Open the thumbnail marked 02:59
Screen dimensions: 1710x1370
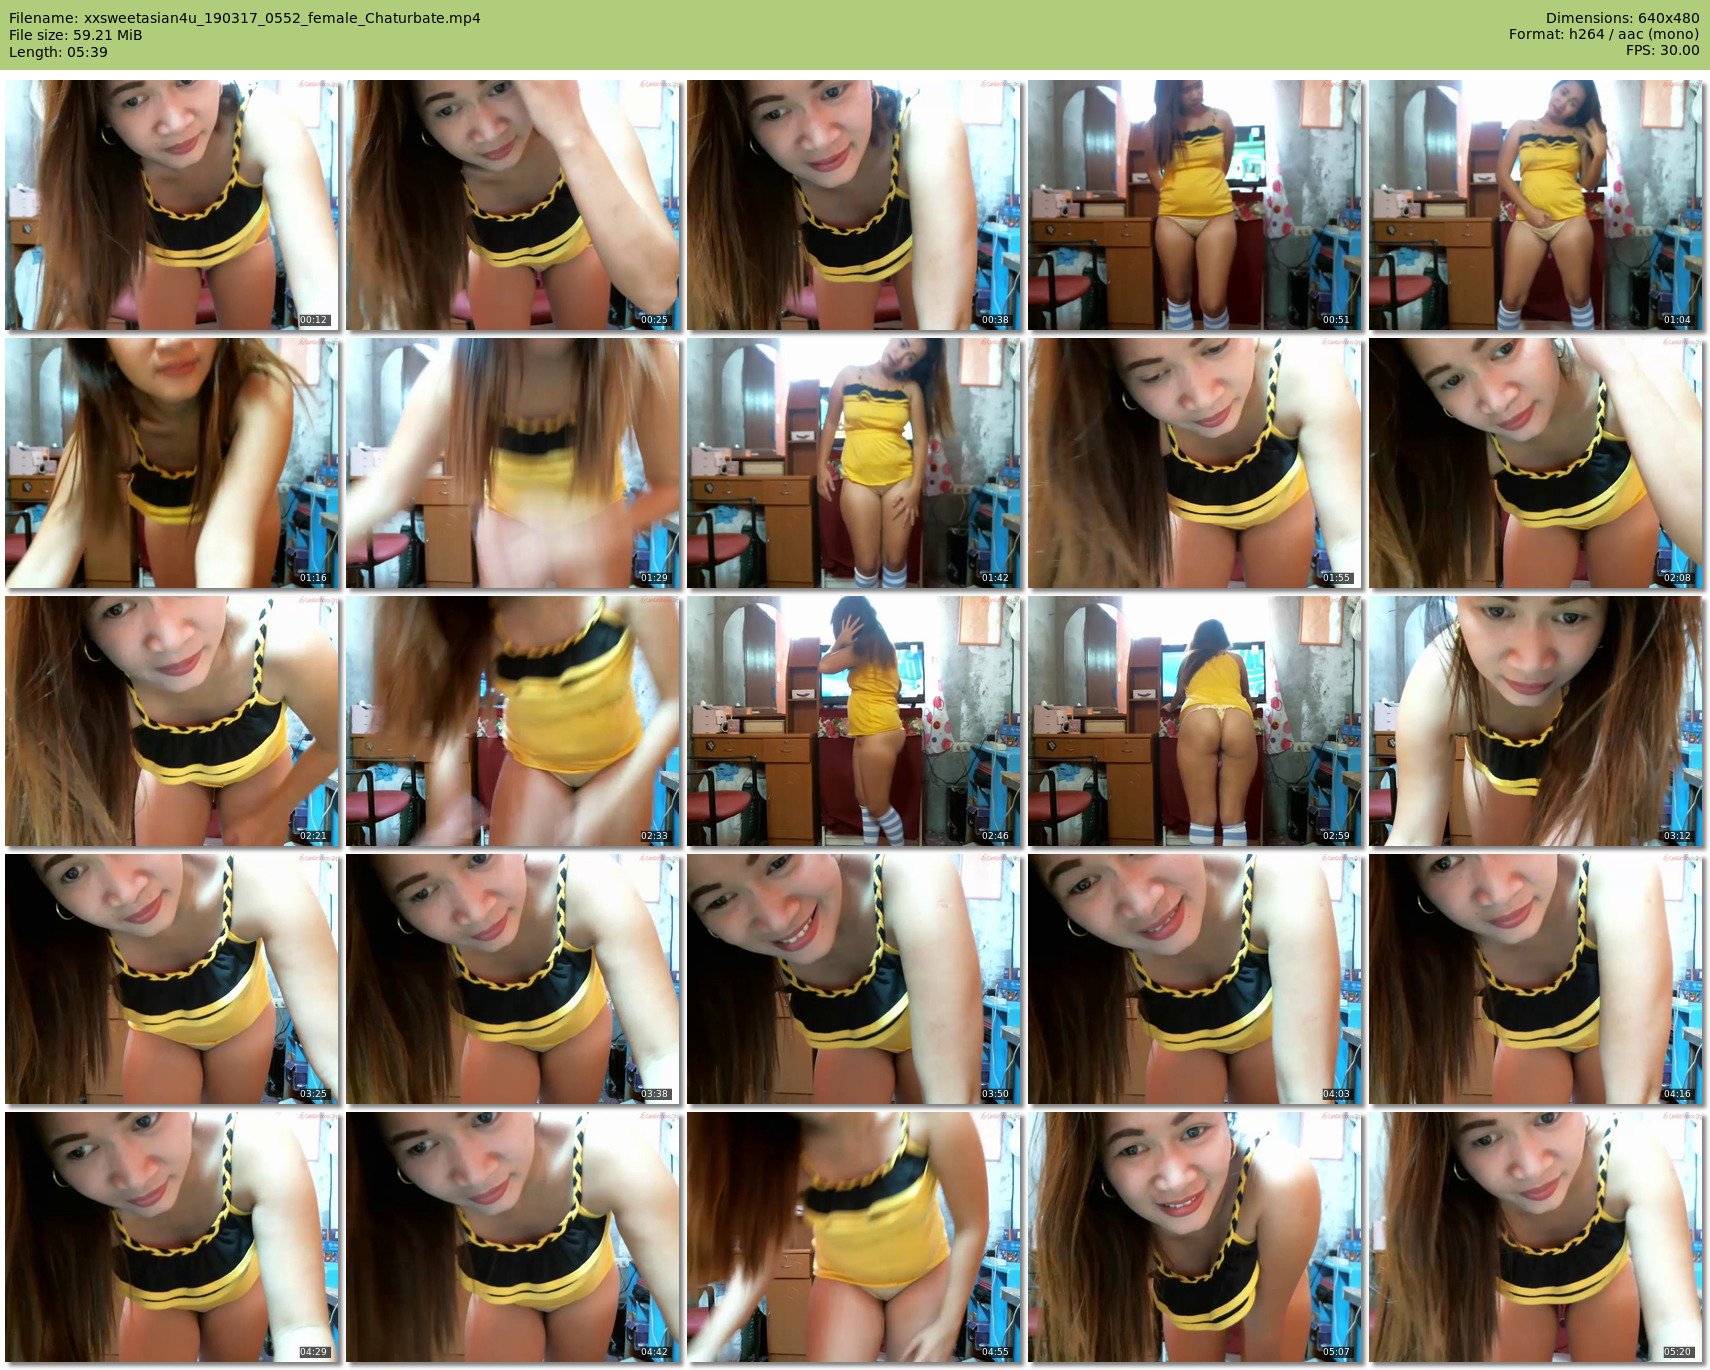(1194, 721)
